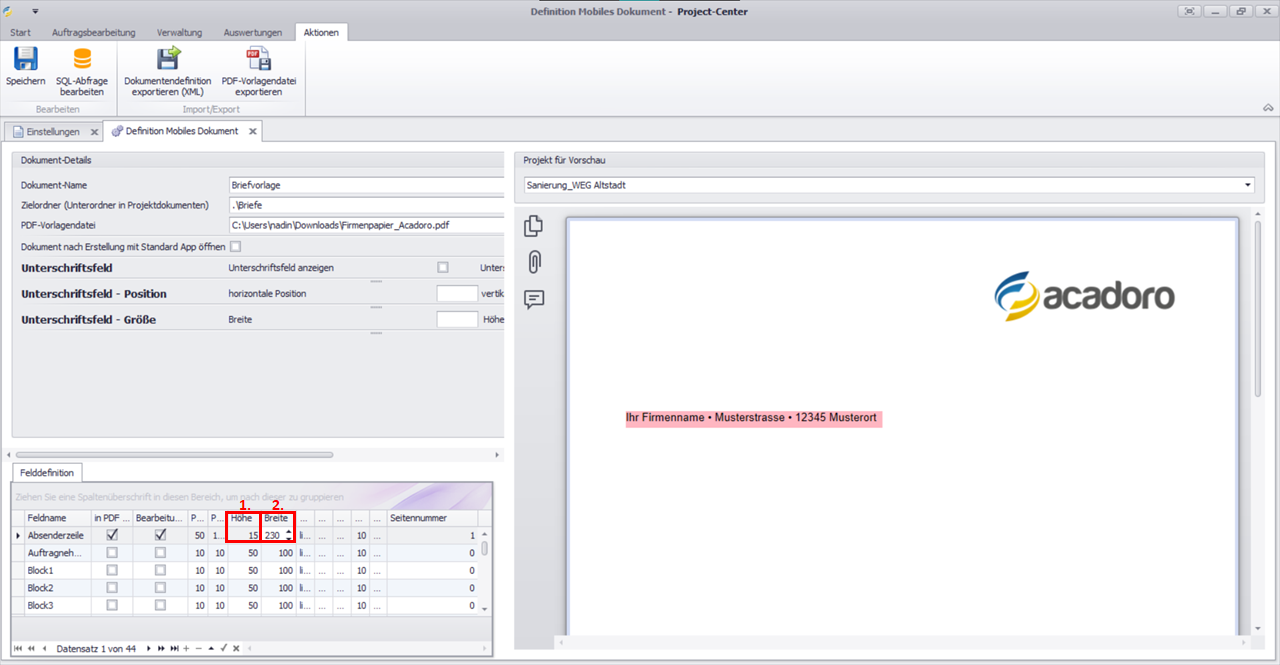This screenshot has height=665, width=1280.
Task: Open the quick access toolbar dropdown arrow
Action: coord(35,11)
